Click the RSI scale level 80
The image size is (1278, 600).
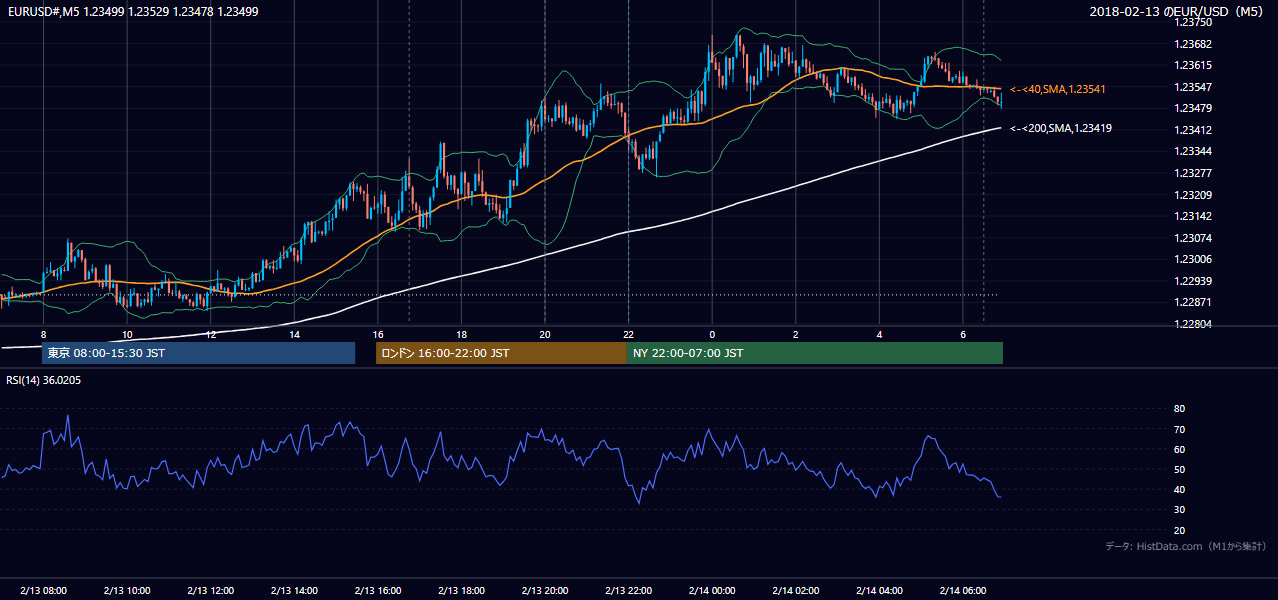(1179, 409)
